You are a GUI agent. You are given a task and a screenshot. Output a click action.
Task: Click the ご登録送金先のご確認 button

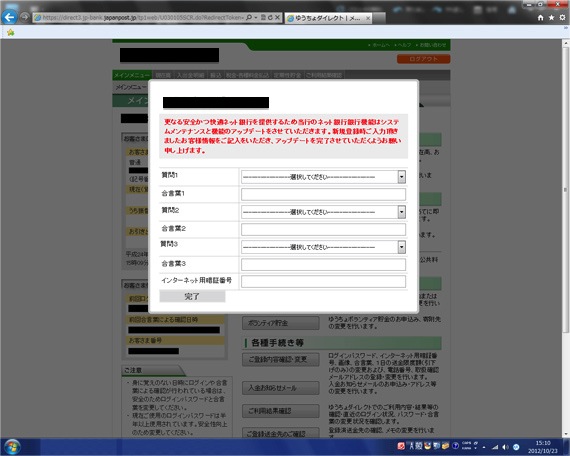281,433
